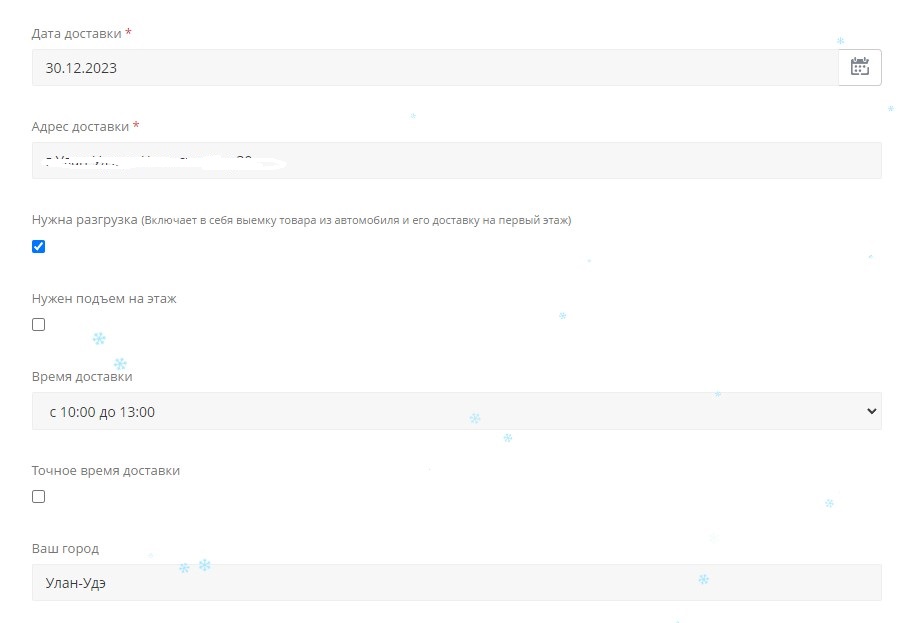Uncheck the Нужна разгрузка checkbox

point(39,247)
